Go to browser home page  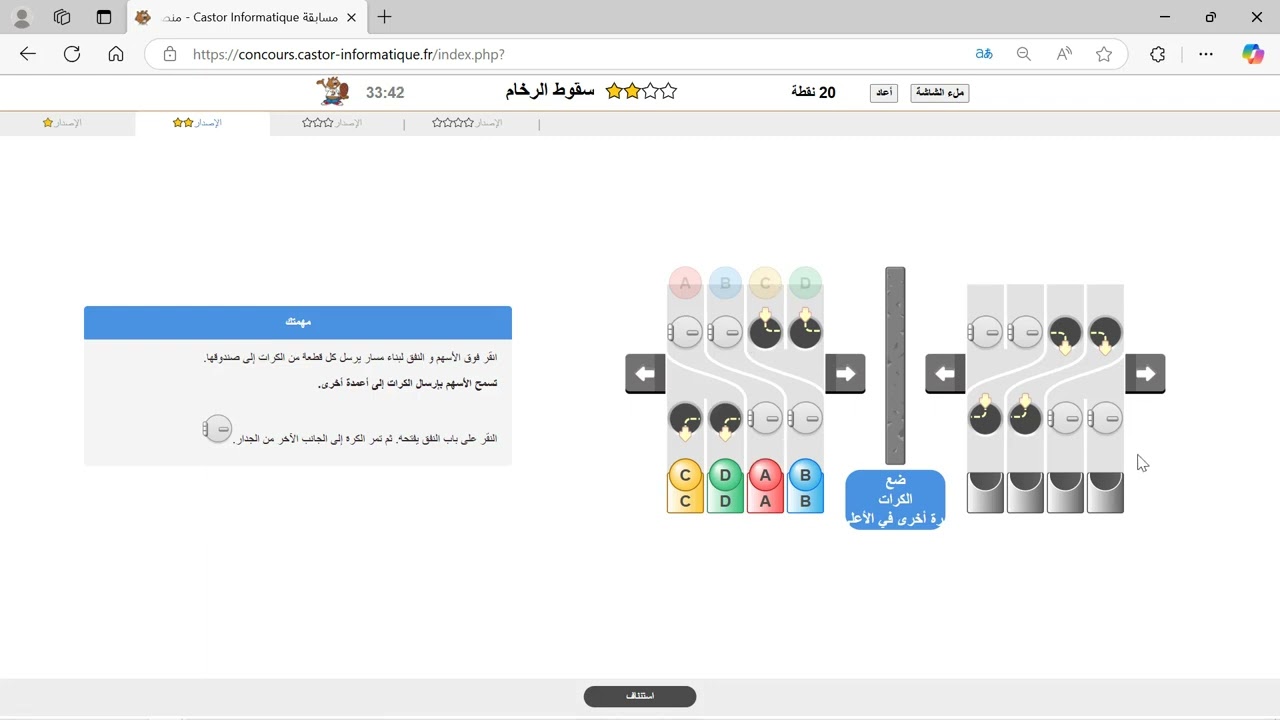pyautogui.click(x=116, y=54)
